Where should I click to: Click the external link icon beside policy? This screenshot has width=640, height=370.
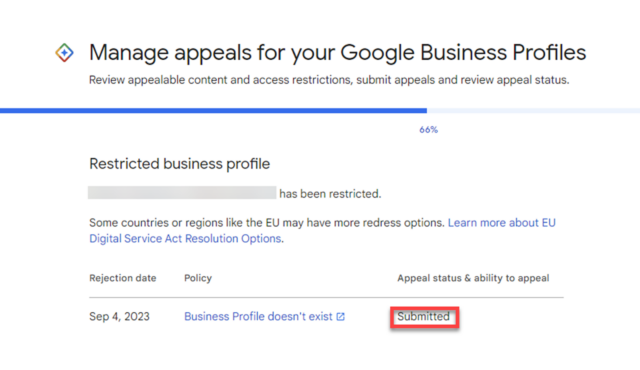tap(340, 317)
